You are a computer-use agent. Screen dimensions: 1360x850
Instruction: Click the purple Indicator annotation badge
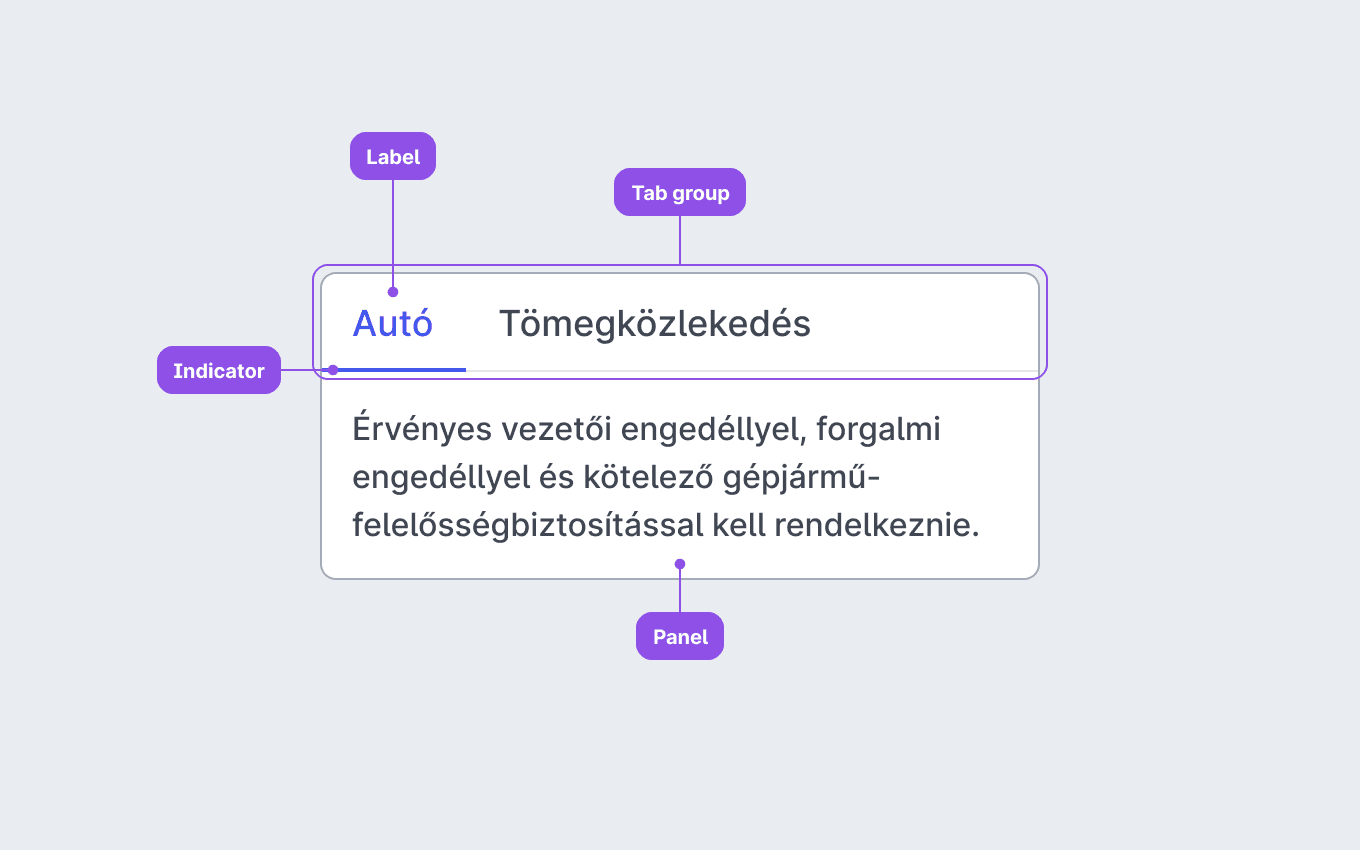click(219, 370)
